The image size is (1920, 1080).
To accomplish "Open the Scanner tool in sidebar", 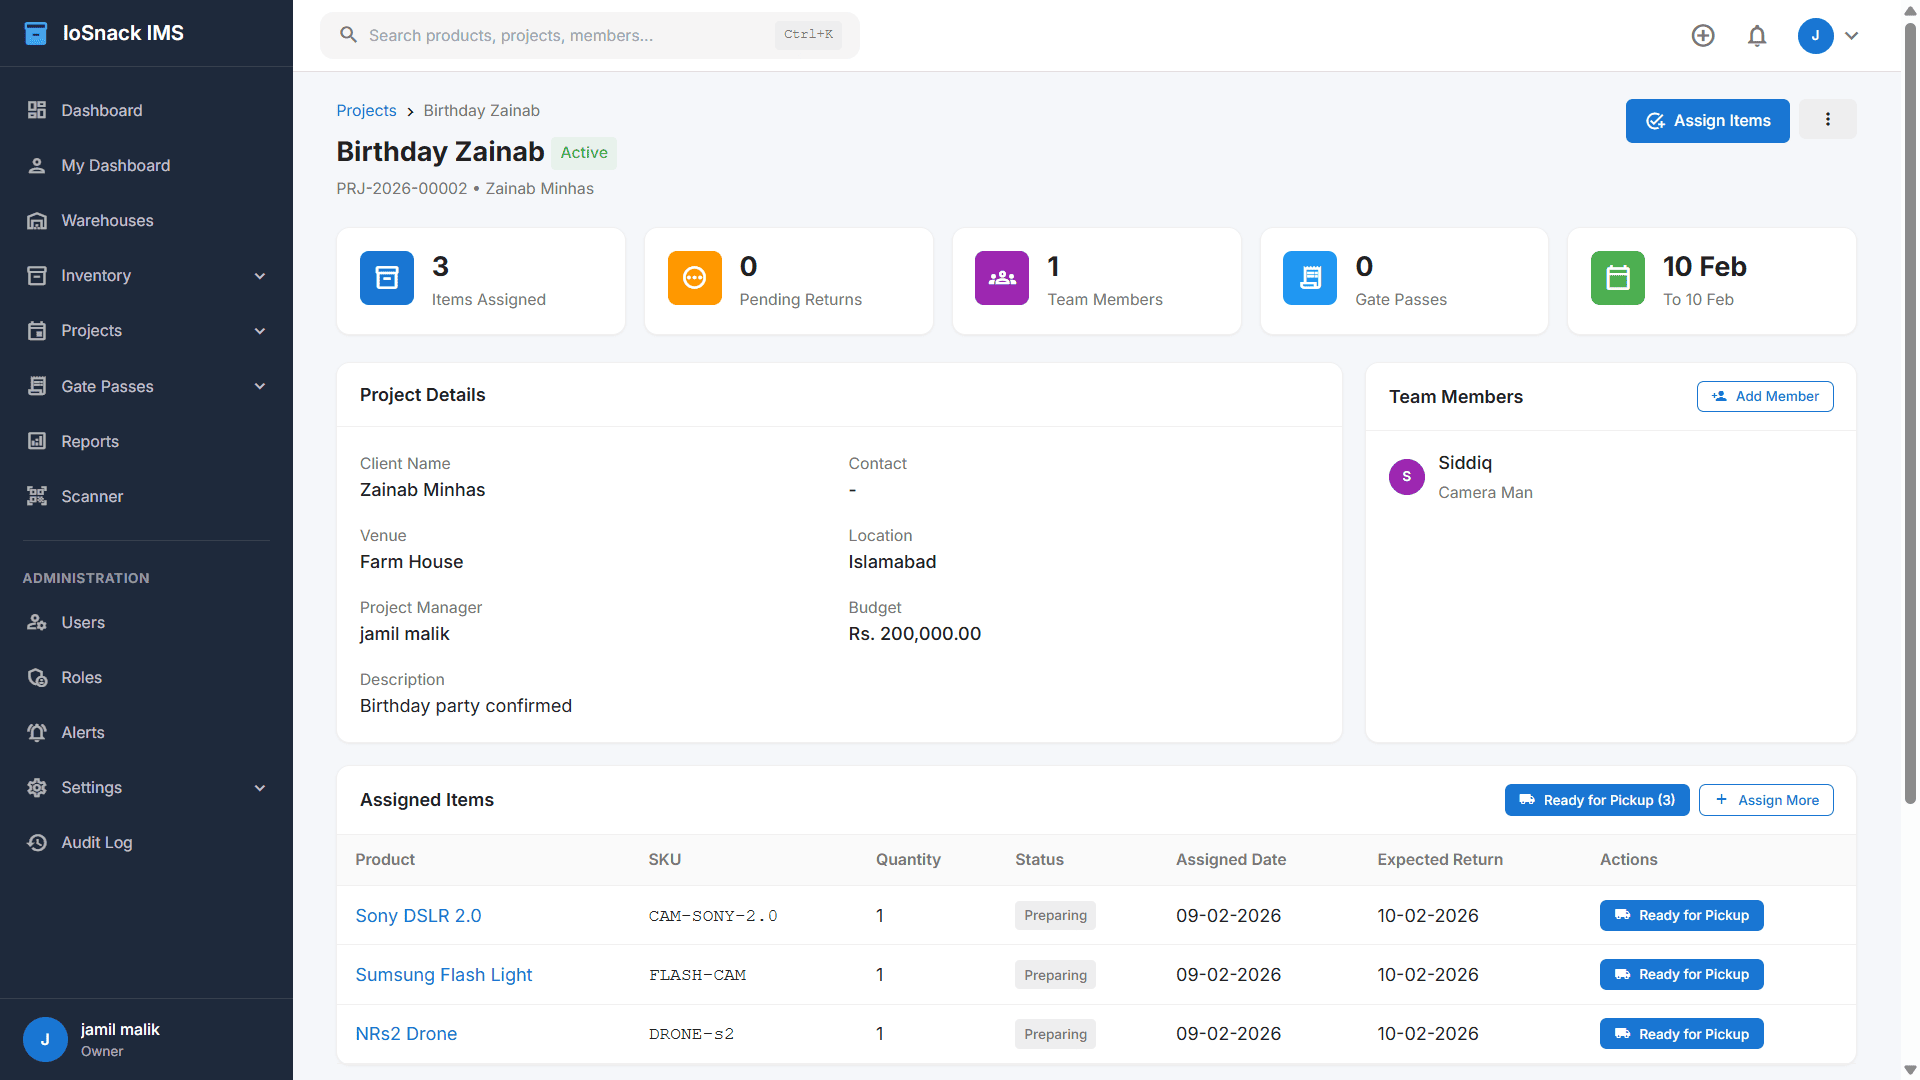I will 90,496.
